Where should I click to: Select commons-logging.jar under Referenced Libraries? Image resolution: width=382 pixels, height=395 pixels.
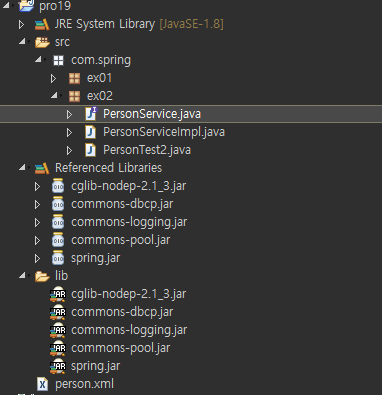(x=129, y=222)
